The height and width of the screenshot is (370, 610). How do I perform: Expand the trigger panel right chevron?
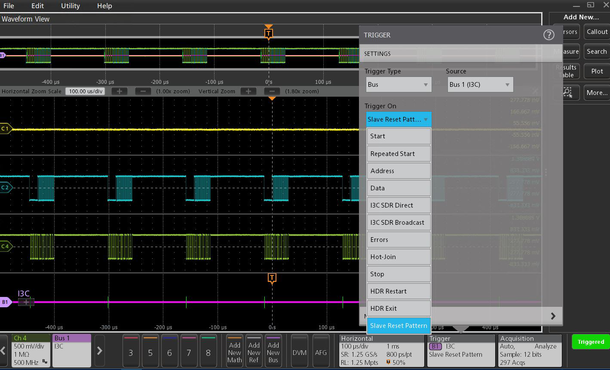(x=553, y=316)
